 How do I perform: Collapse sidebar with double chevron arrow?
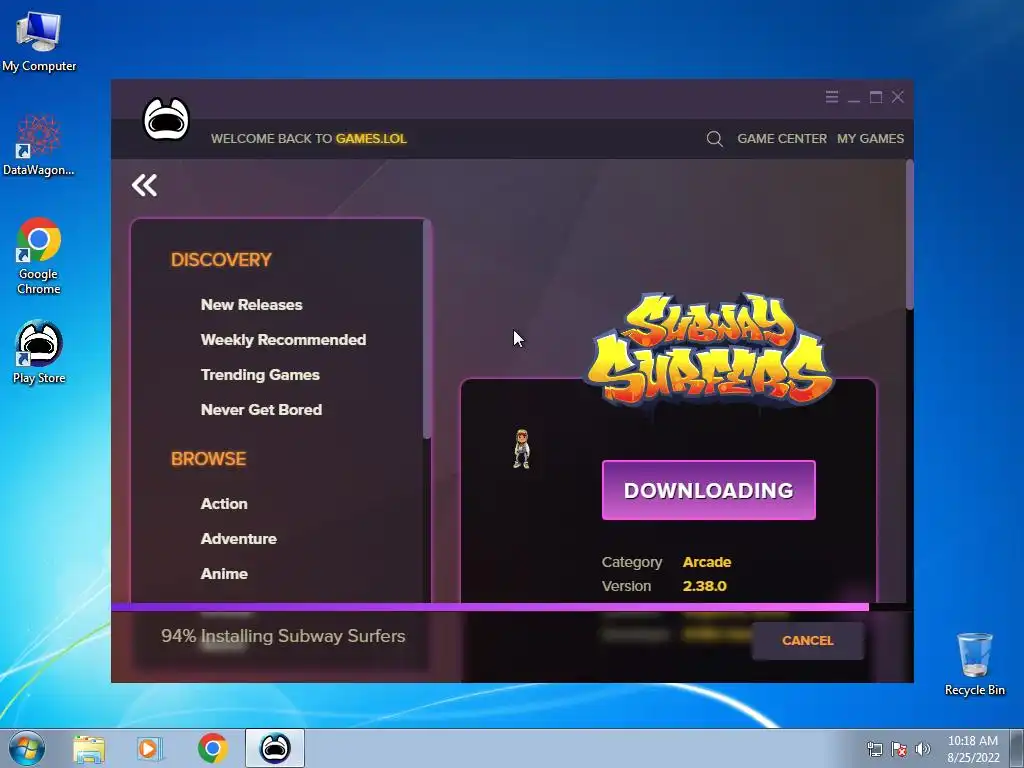click(x=144, y=185)
